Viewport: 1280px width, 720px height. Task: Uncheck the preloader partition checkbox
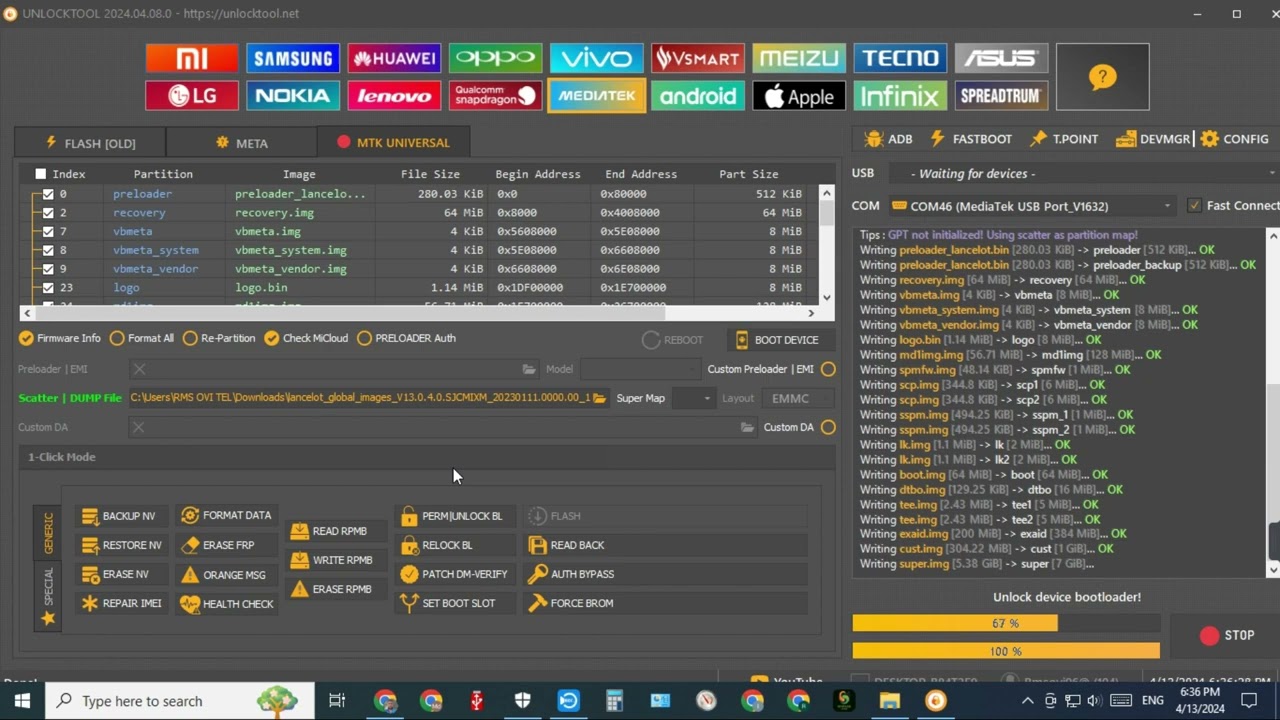tap(48, 194)
